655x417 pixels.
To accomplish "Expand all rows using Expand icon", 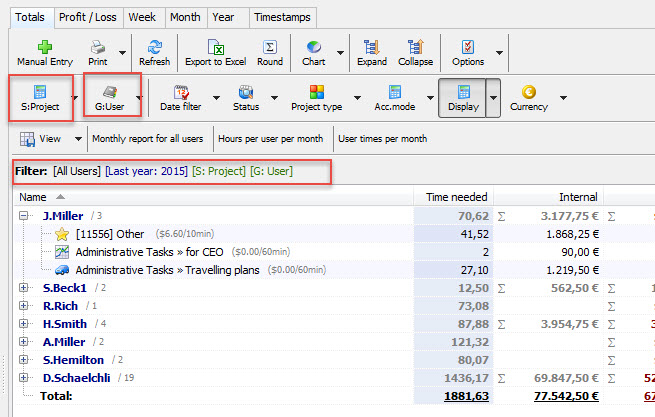I will click(x=371, y=47).
